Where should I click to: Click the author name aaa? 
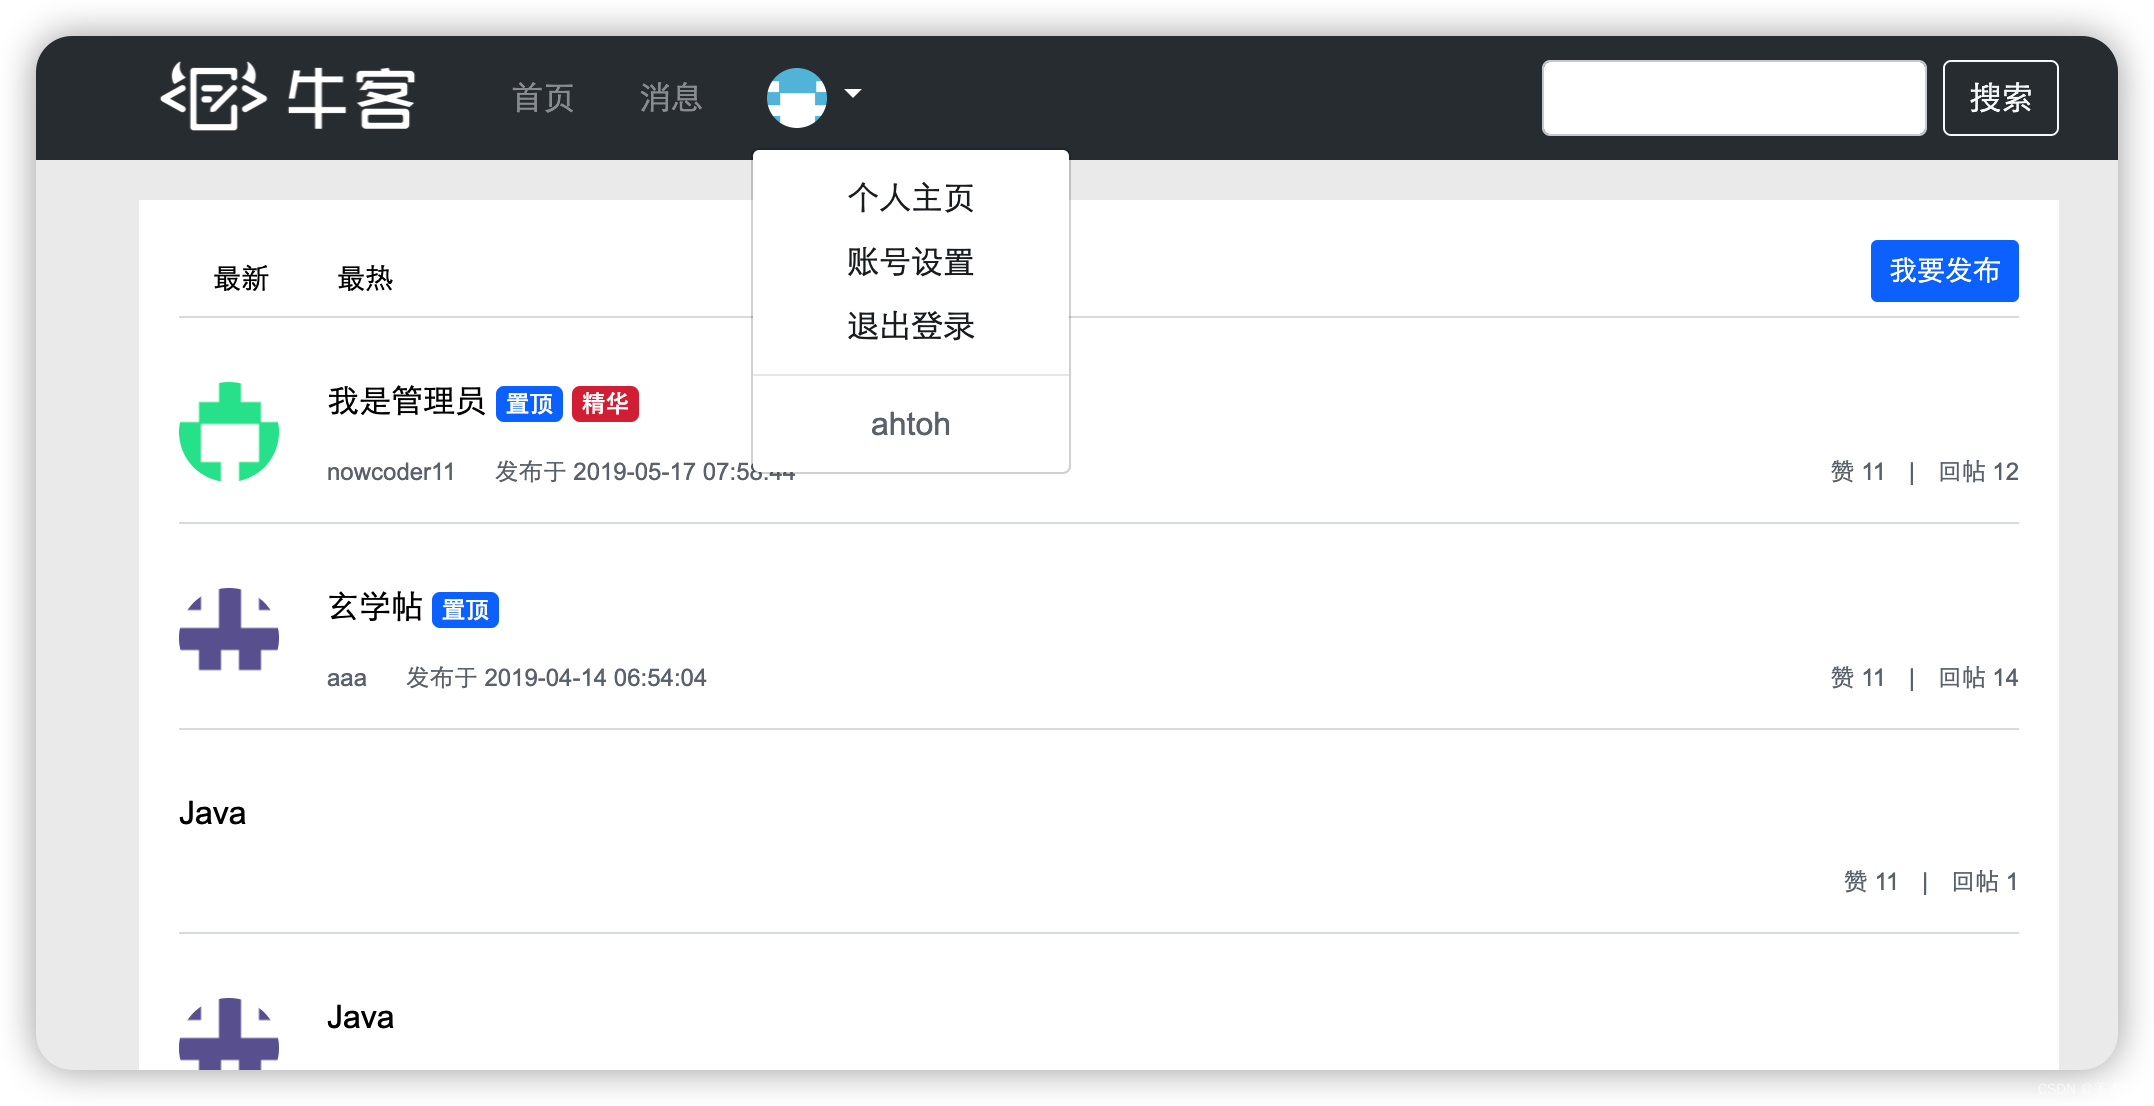click(x=347, y=678)
